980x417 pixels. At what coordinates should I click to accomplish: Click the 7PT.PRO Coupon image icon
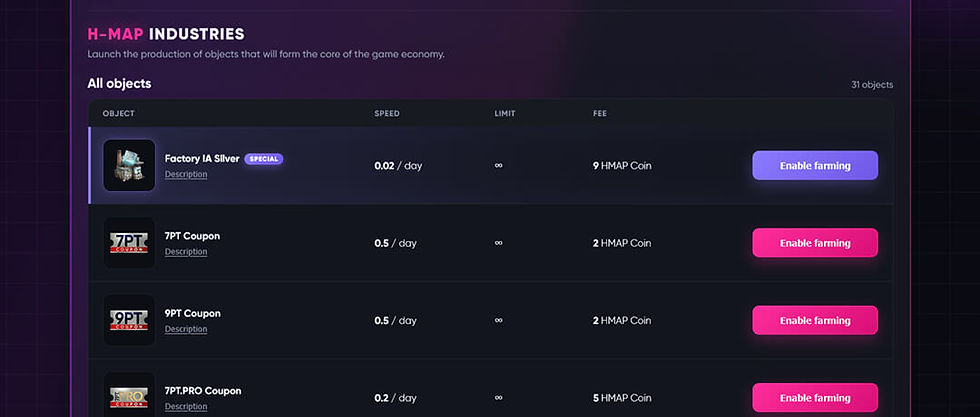(129, 397)
